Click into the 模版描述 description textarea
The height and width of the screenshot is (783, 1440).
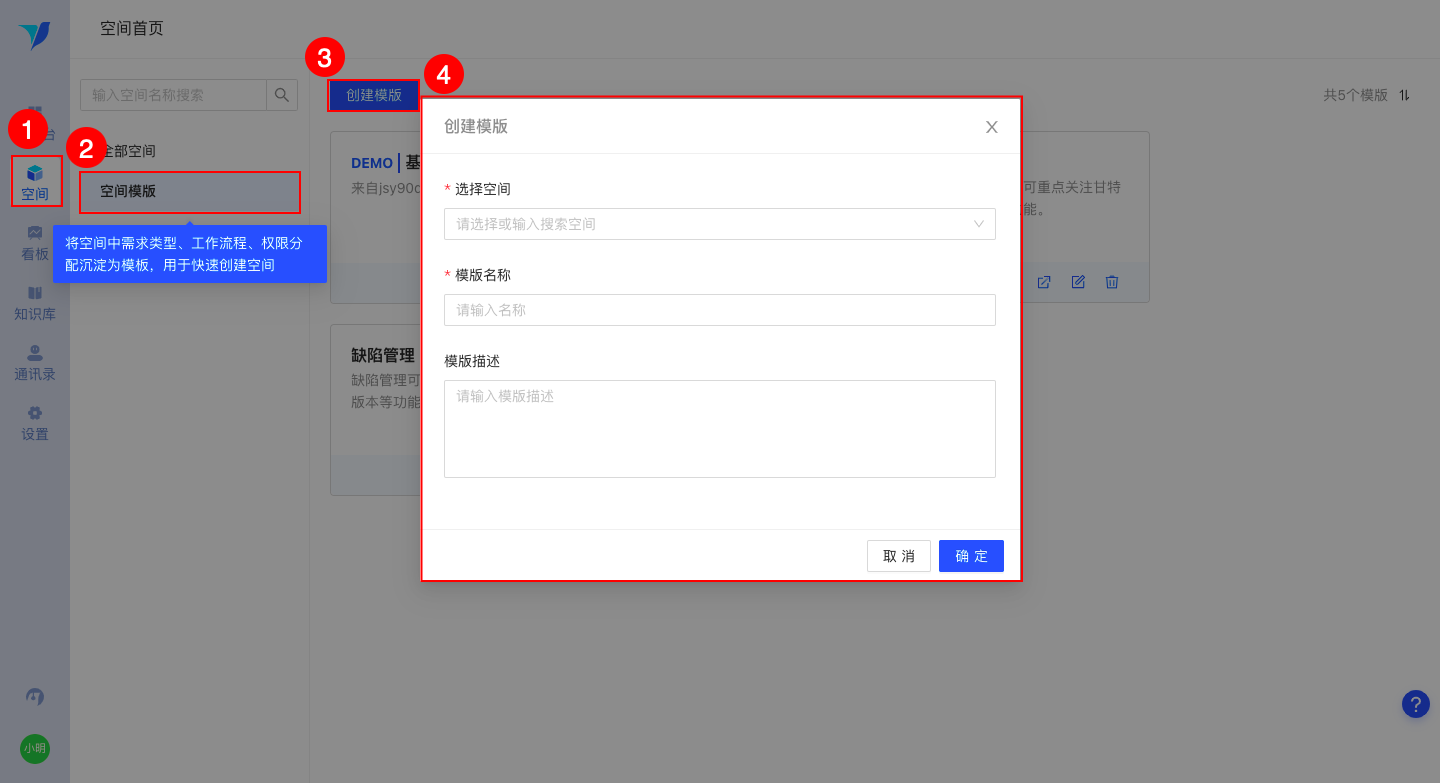point(720,429)
